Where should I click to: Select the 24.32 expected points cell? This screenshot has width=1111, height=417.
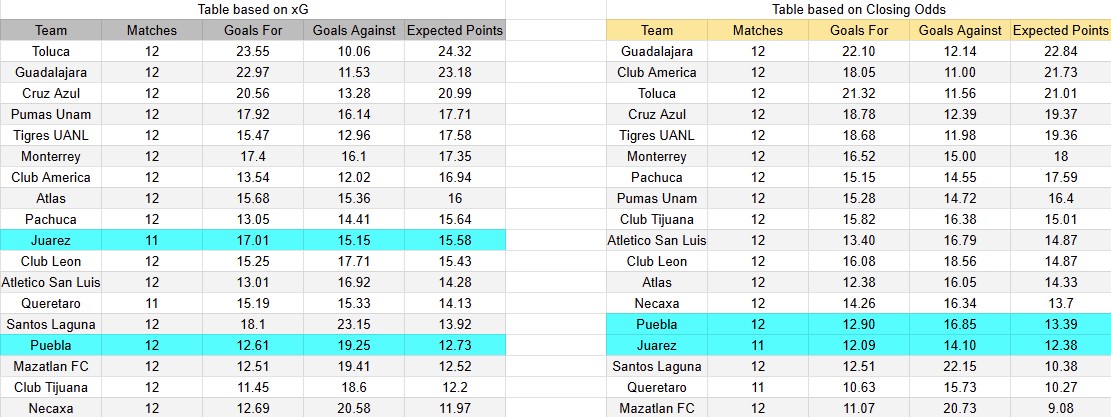(454, 51)
